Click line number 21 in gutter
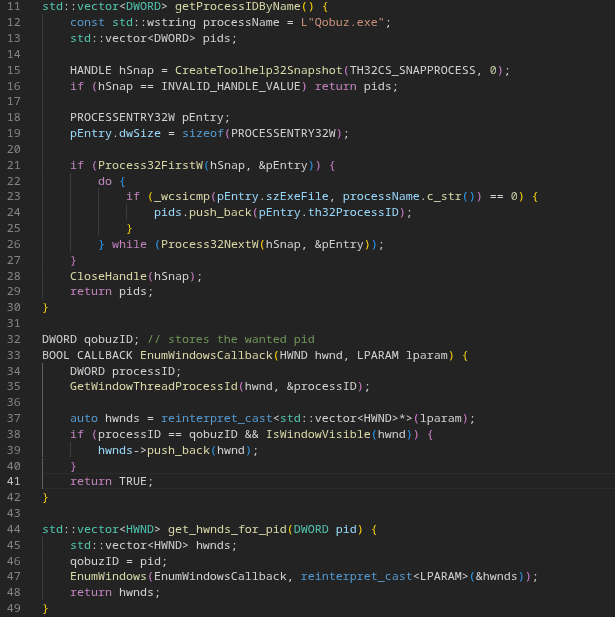 (x=14, y=165)
